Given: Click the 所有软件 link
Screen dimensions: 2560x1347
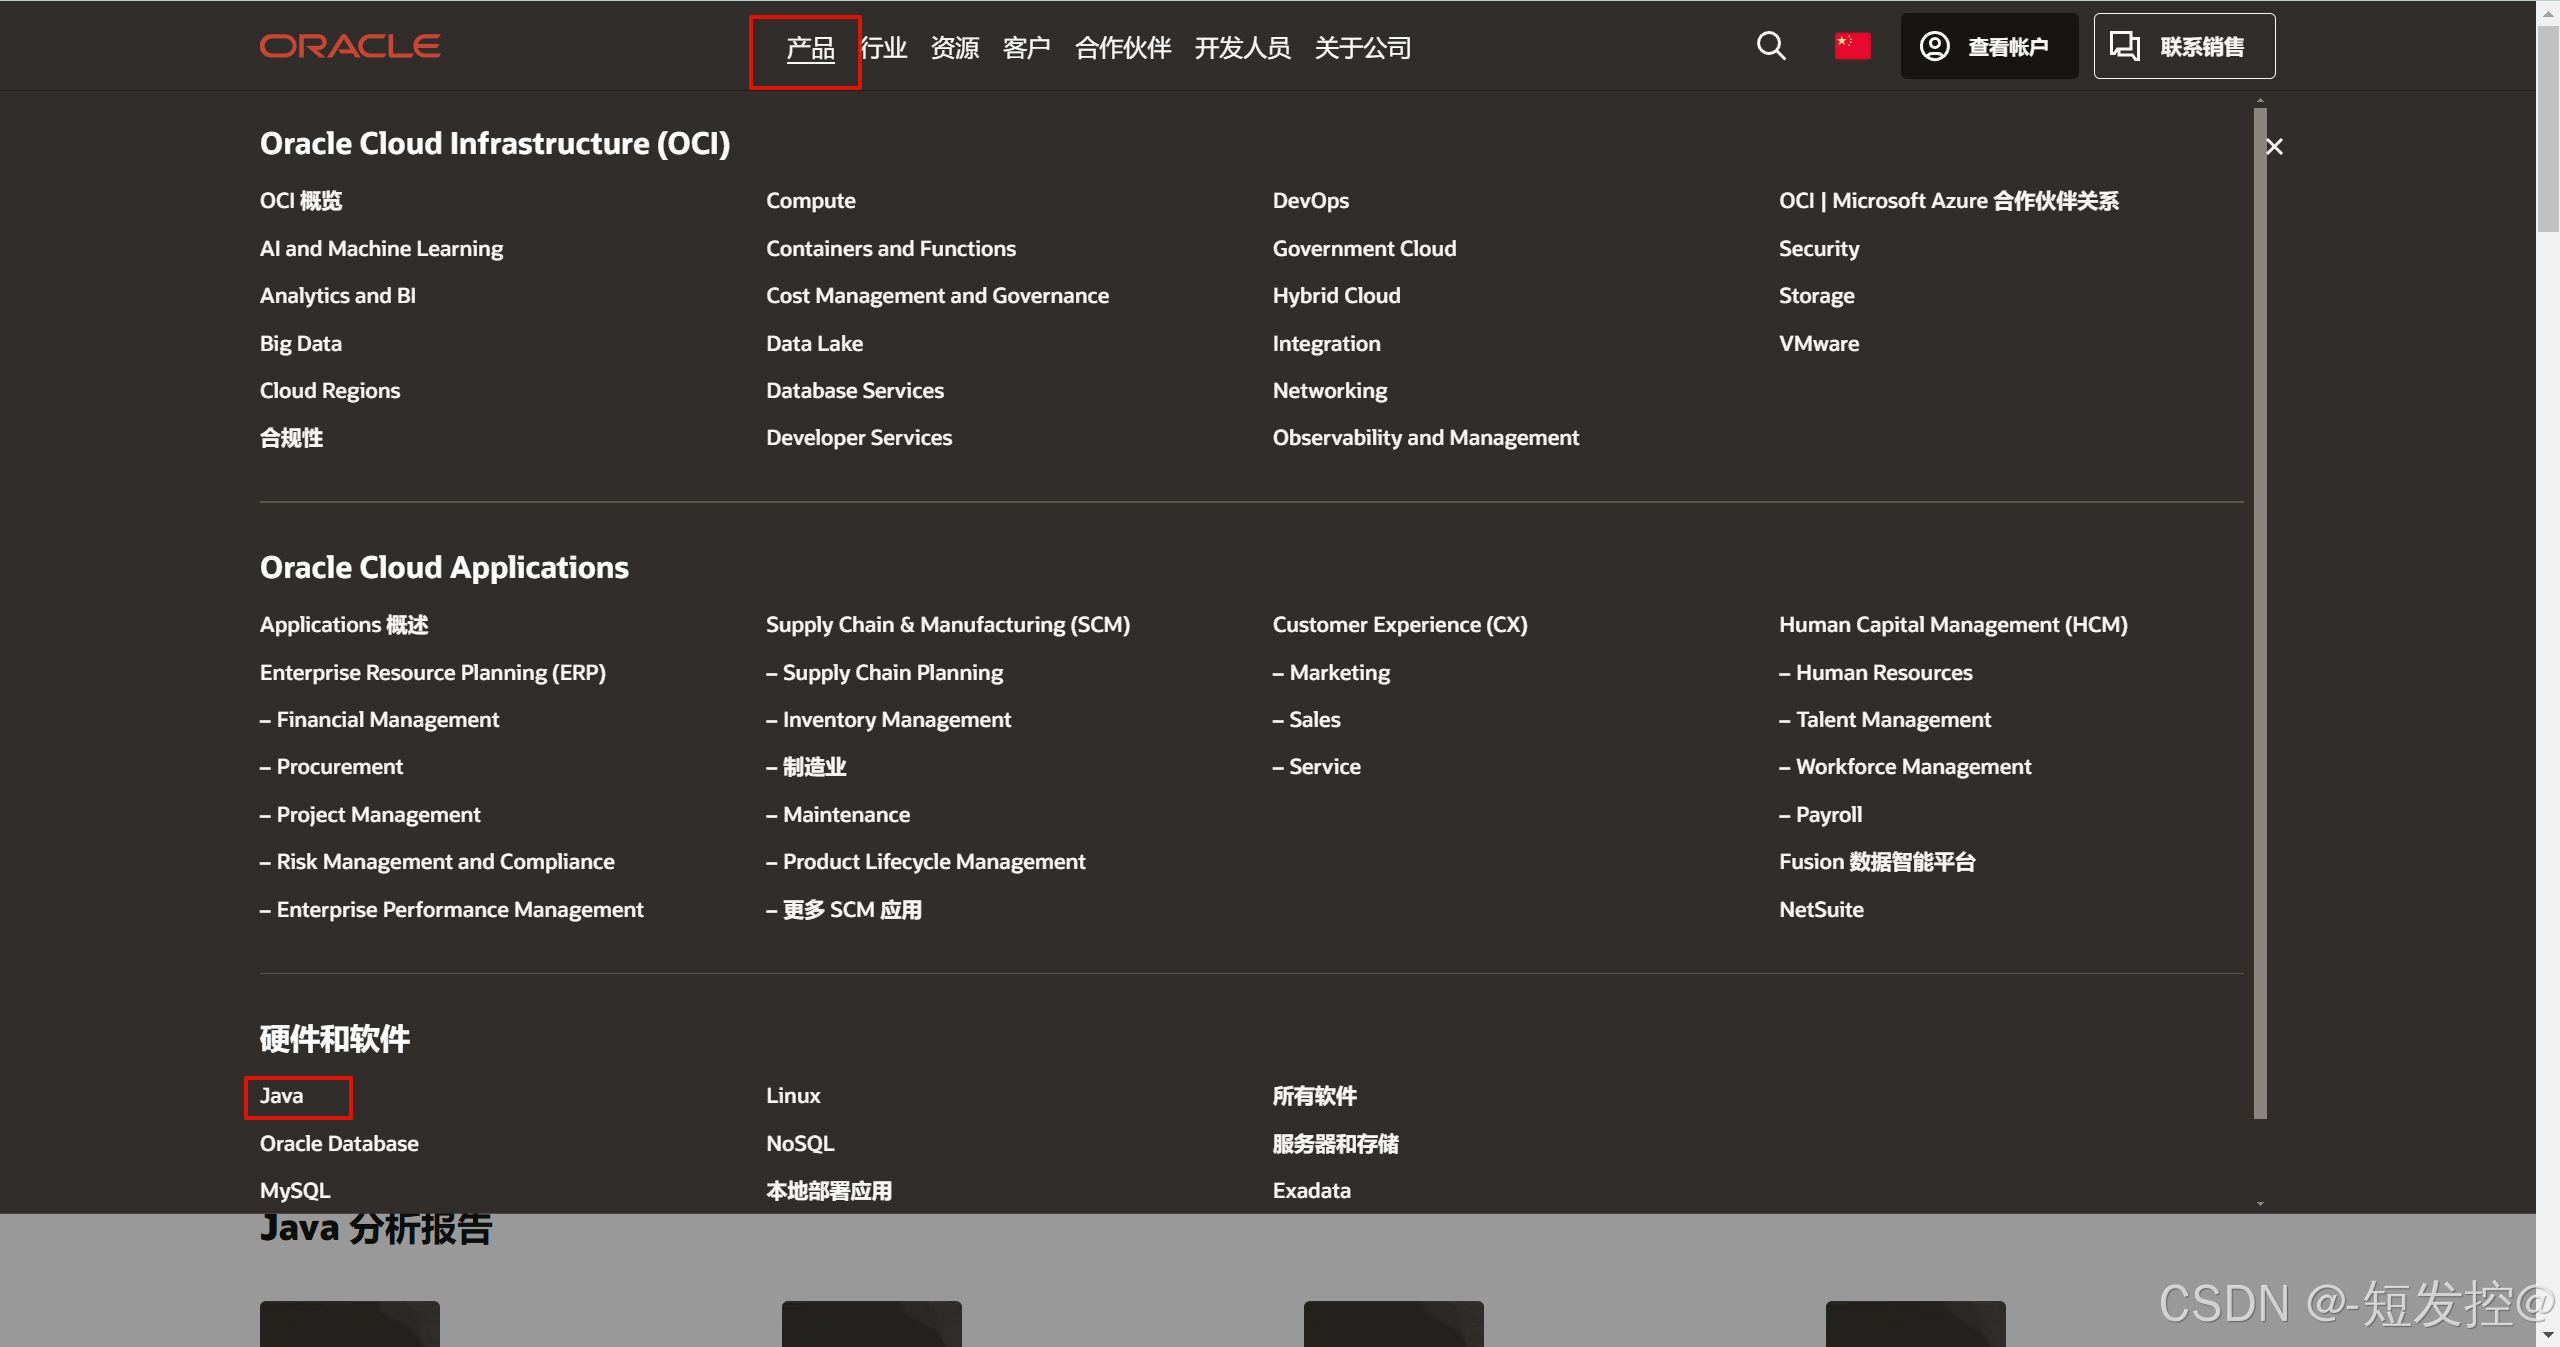Looking at the screenshot, I should point(1314,1096).
